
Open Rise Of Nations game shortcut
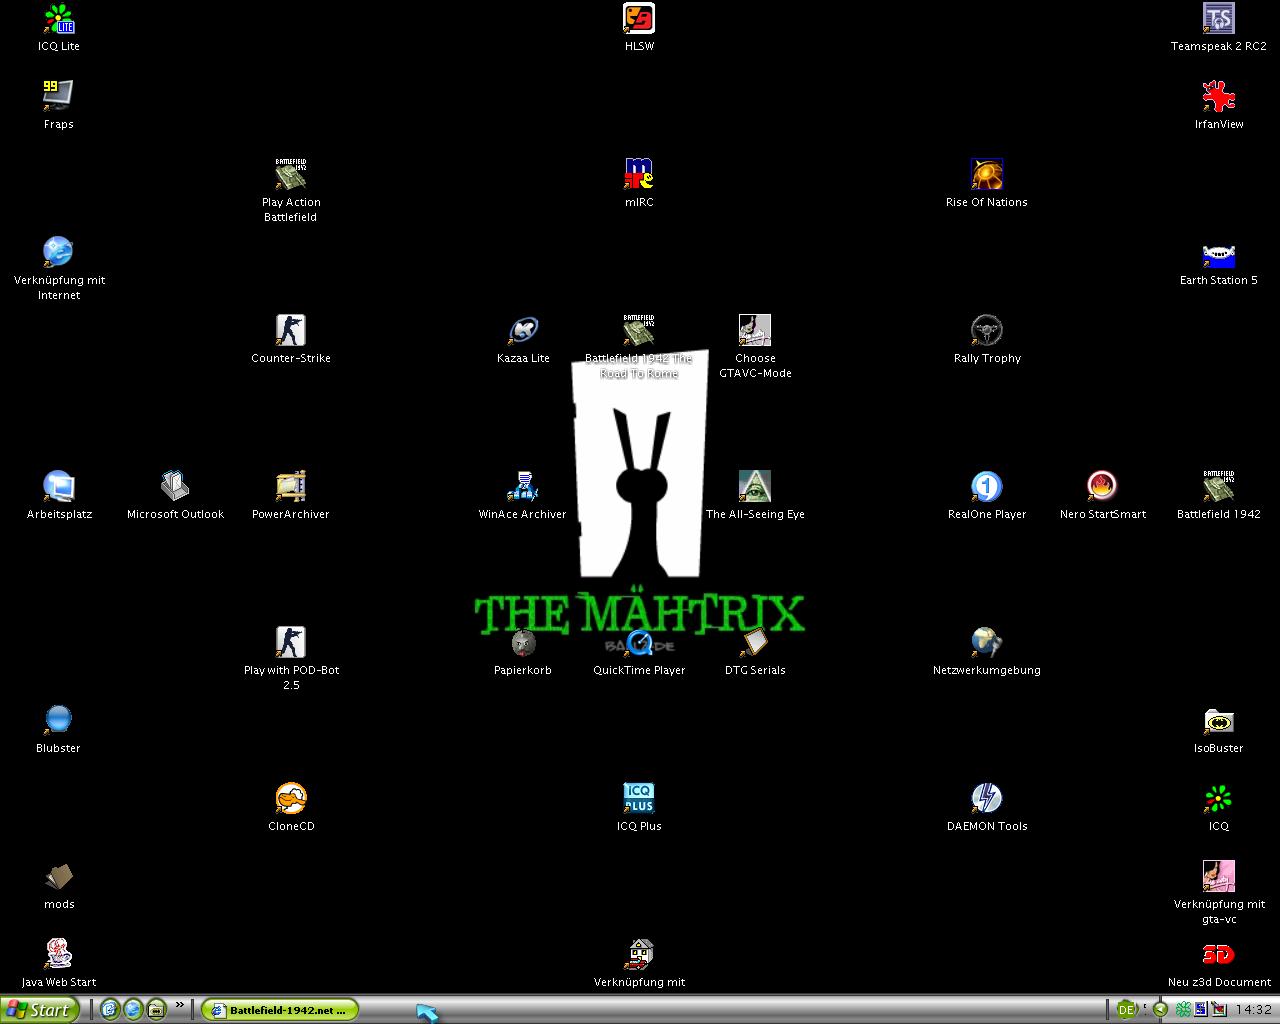[x=987, y=183]
